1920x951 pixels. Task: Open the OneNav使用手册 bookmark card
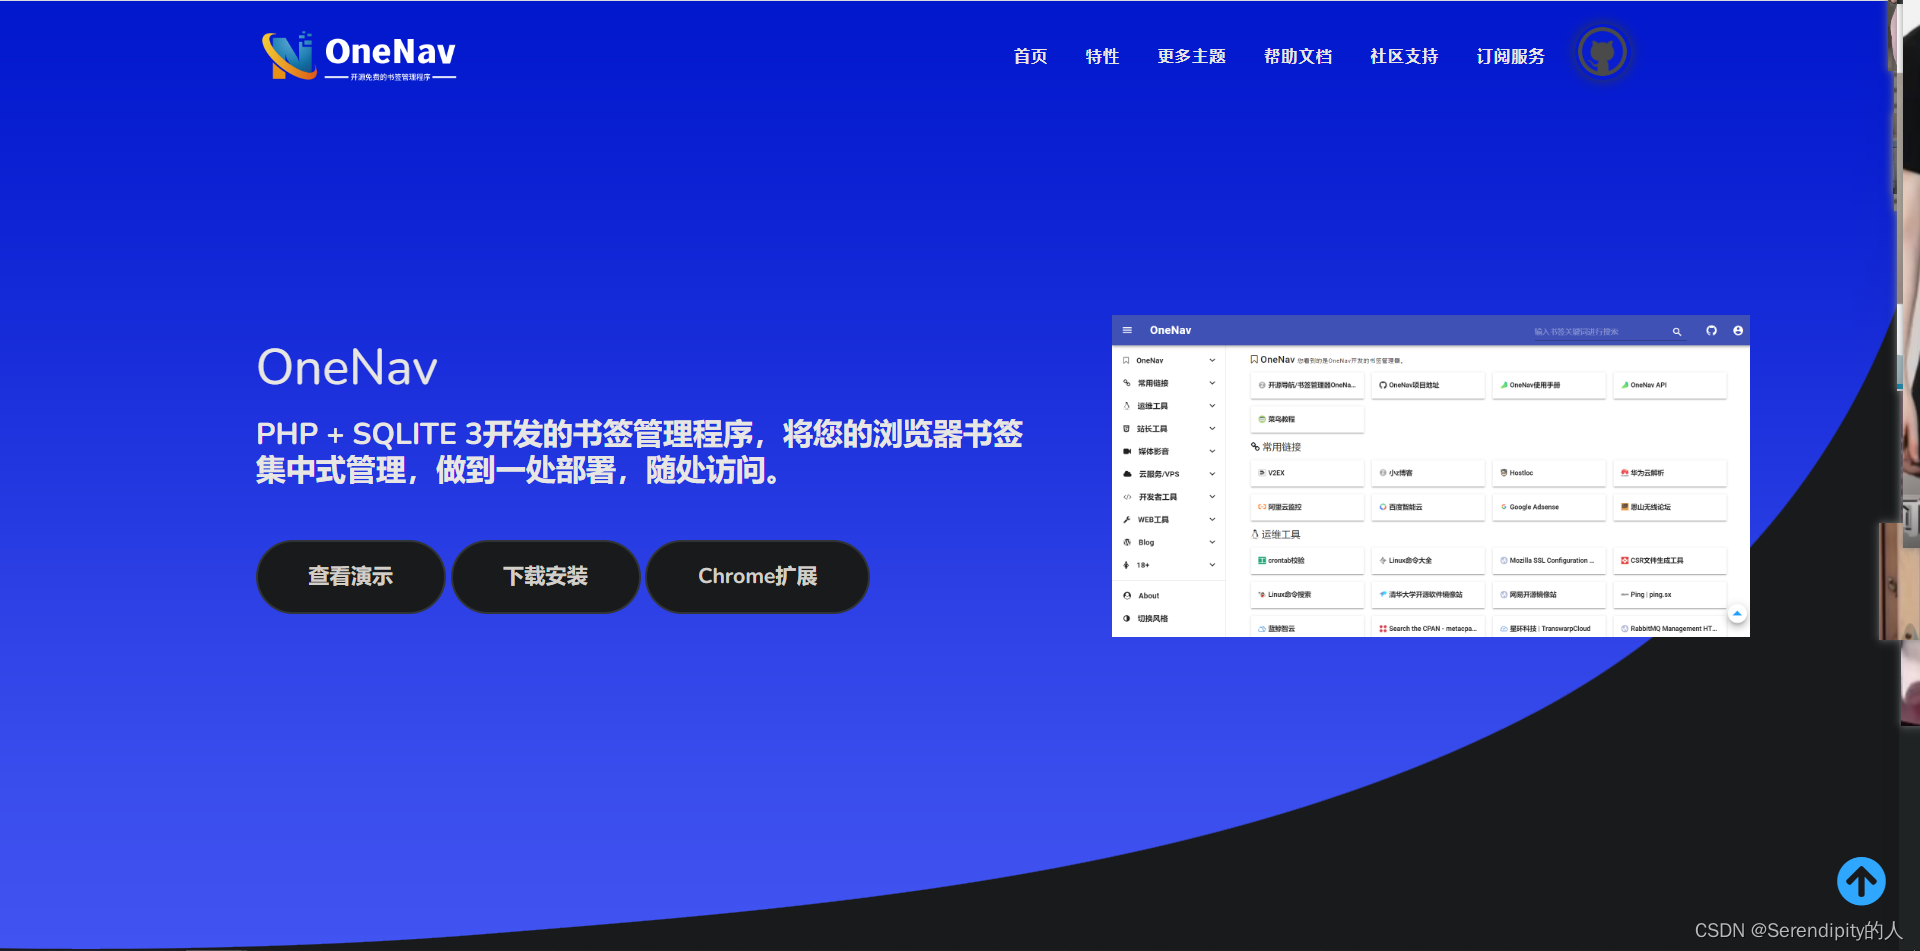pyautogui.click(x=1549, y=385)
